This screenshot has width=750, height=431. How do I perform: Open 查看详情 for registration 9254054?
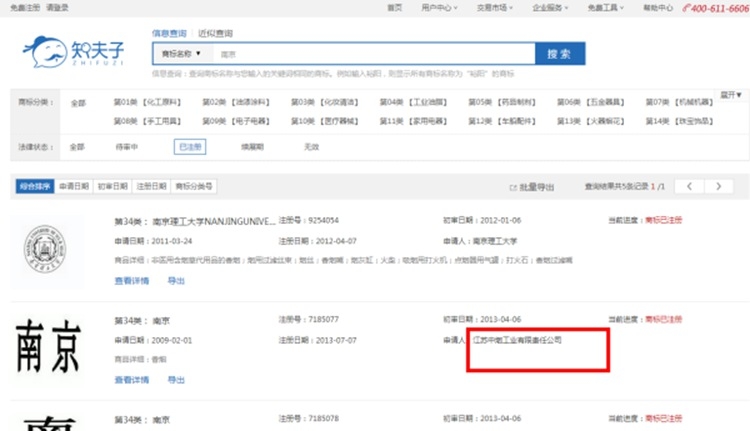tap(132, 281)
